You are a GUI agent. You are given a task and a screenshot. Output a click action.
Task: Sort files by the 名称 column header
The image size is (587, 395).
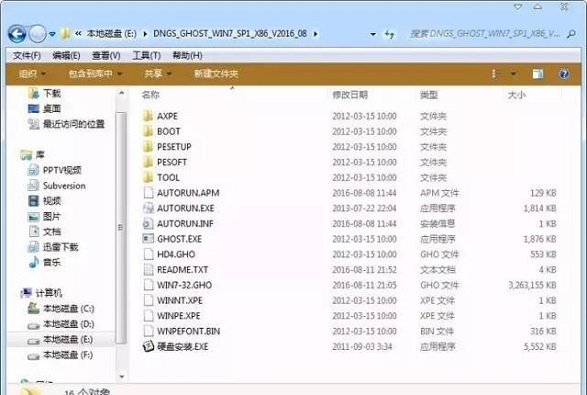click(150, 95)
